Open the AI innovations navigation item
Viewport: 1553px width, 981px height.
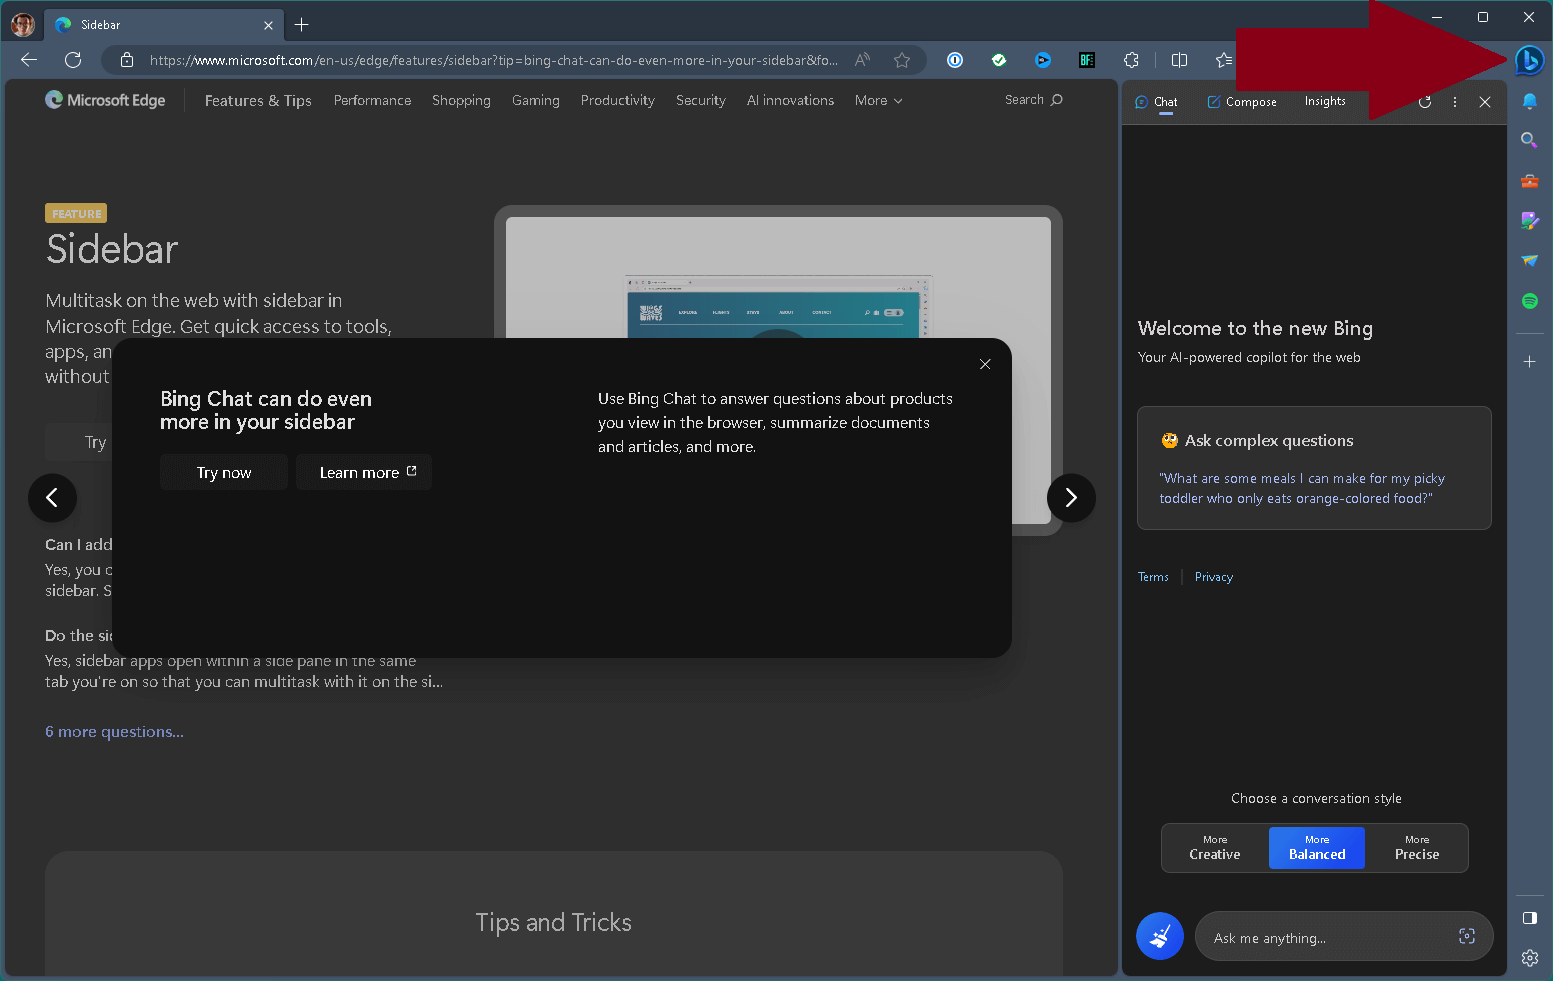click(790, 101)
